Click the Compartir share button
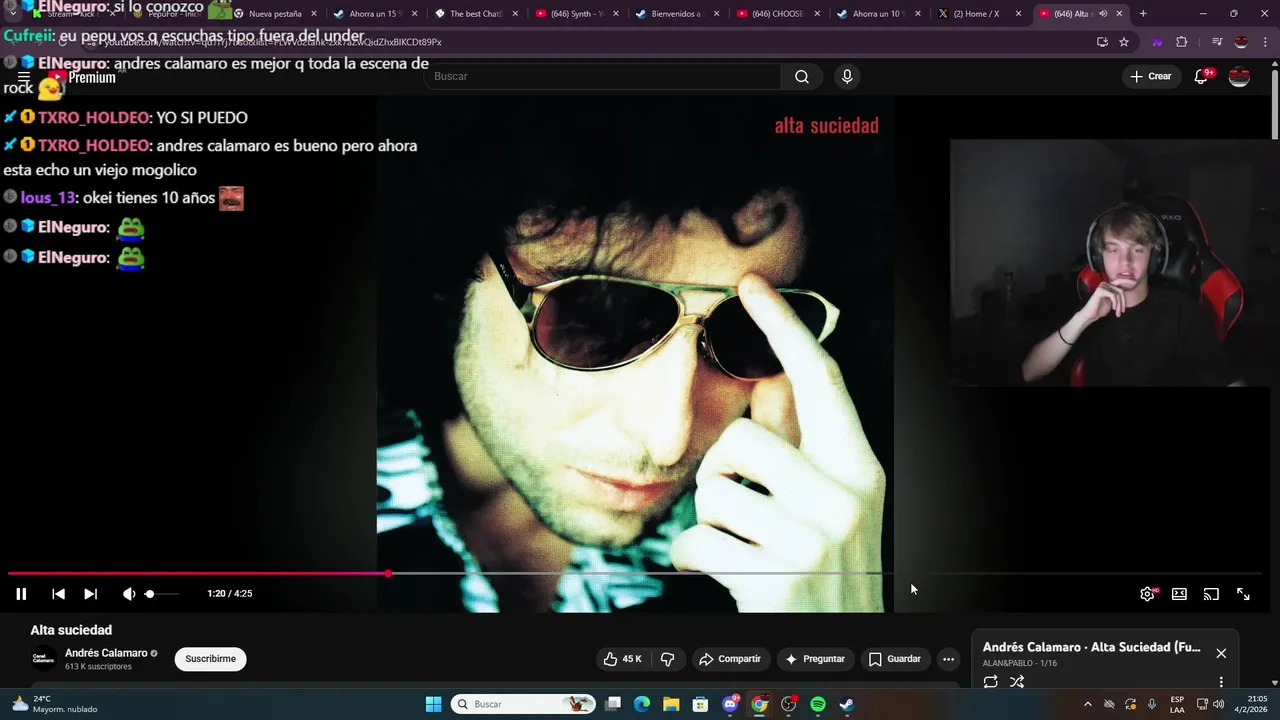 click(730, 659)
